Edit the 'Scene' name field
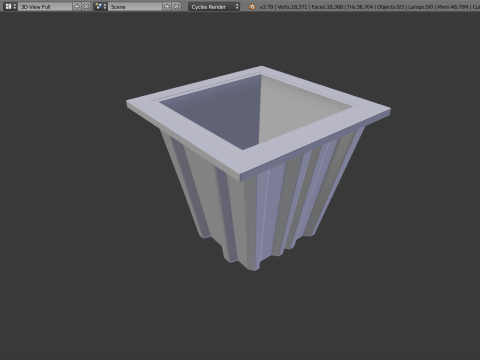The height and width of the screenshot is (360, 480). point(135,6)
